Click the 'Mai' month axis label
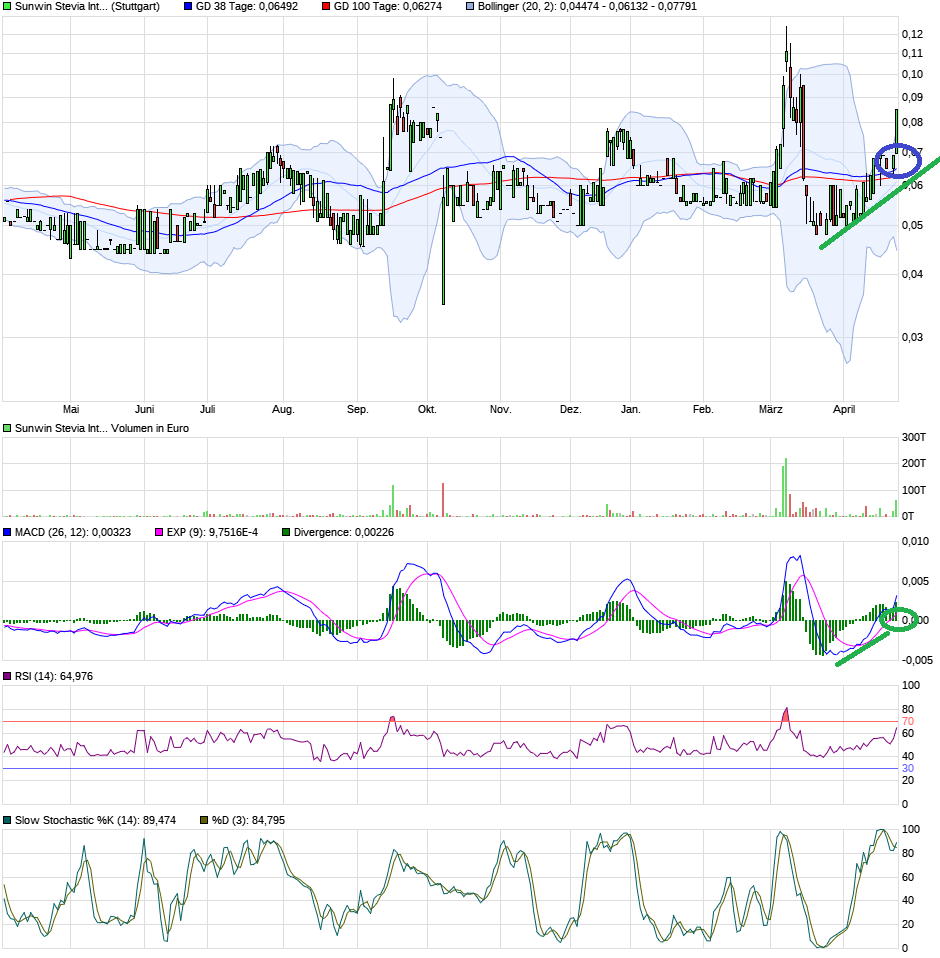This screenshot has height=958, width=940. coord(71,409)
